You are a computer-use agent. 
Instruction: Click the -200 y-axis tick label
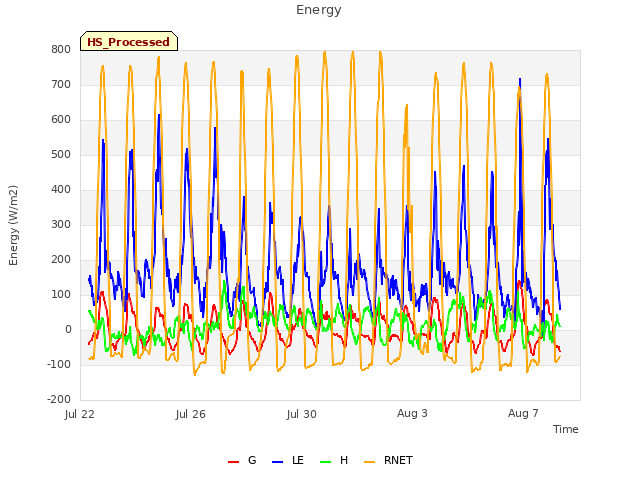pyautogui.click(x=59, y=399)
